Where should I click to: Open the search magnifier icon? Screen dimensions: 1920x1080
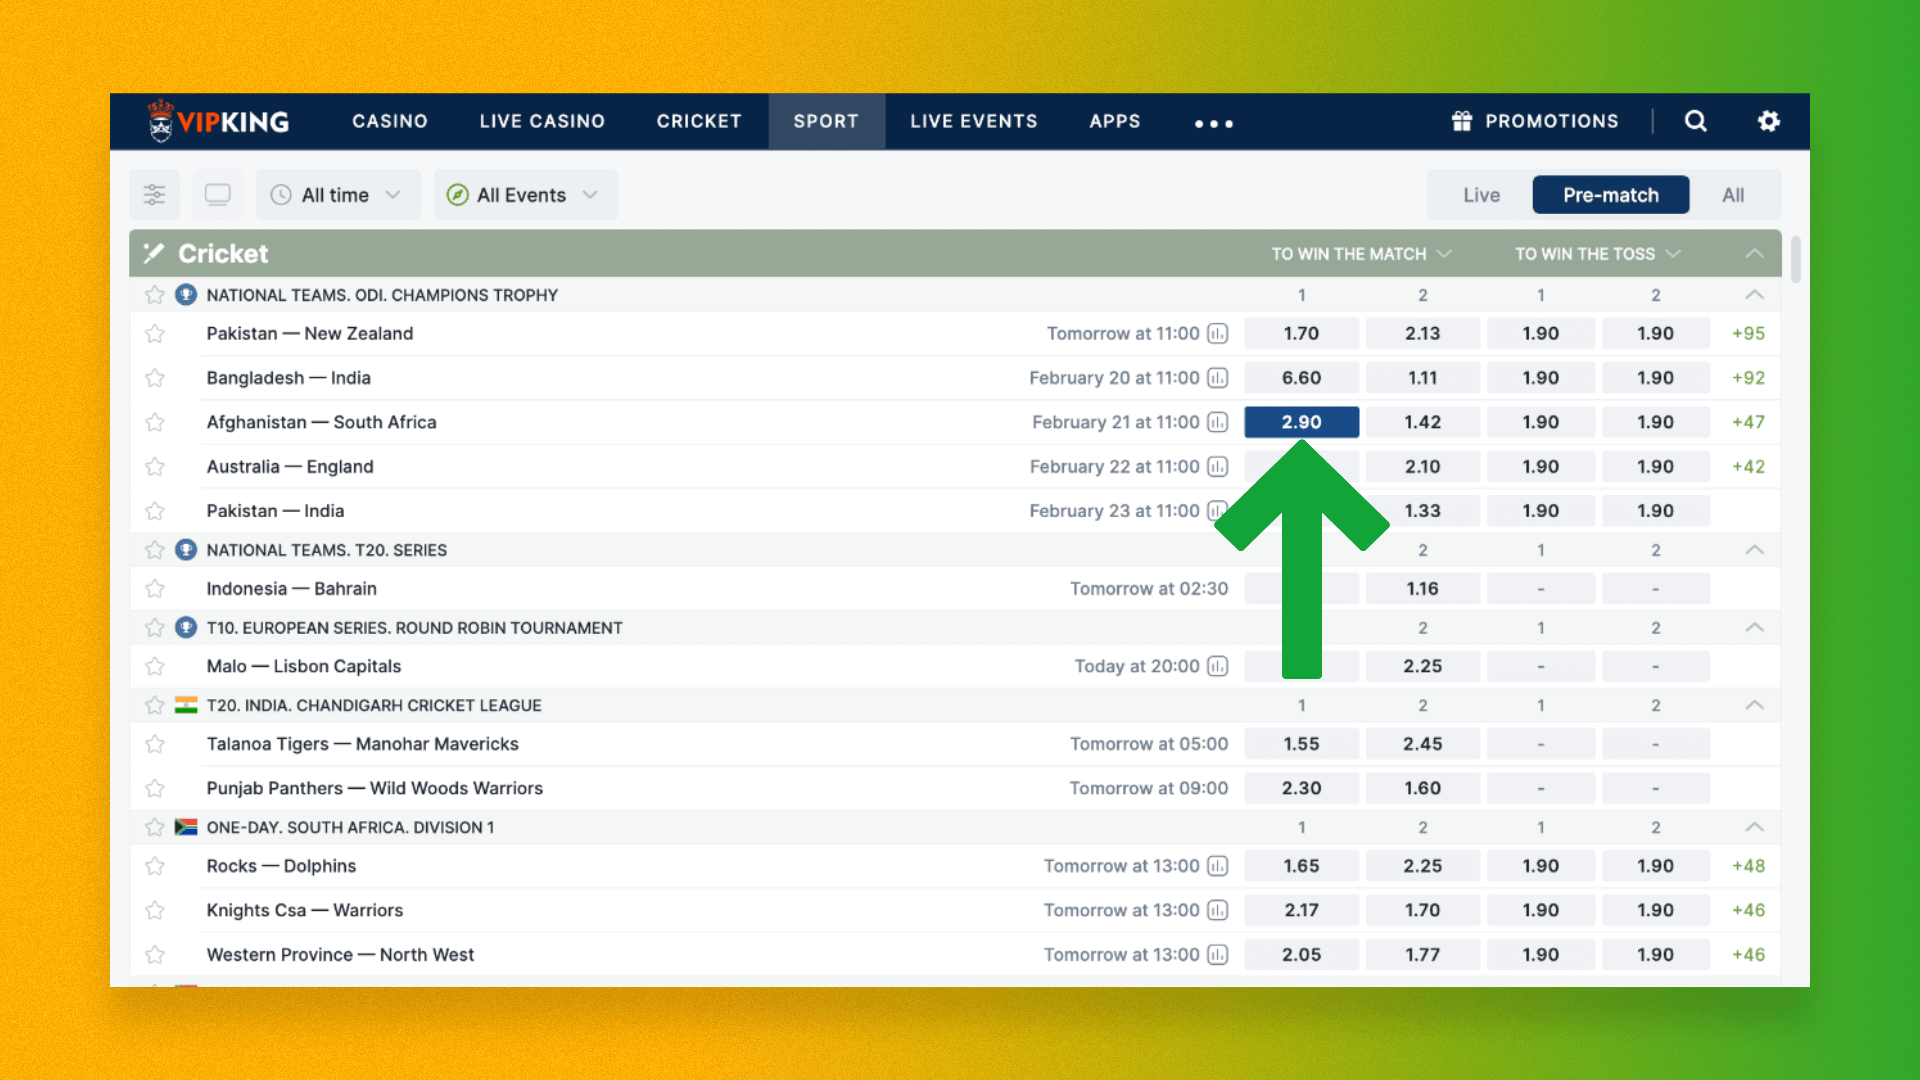(x=1695, y=121)
